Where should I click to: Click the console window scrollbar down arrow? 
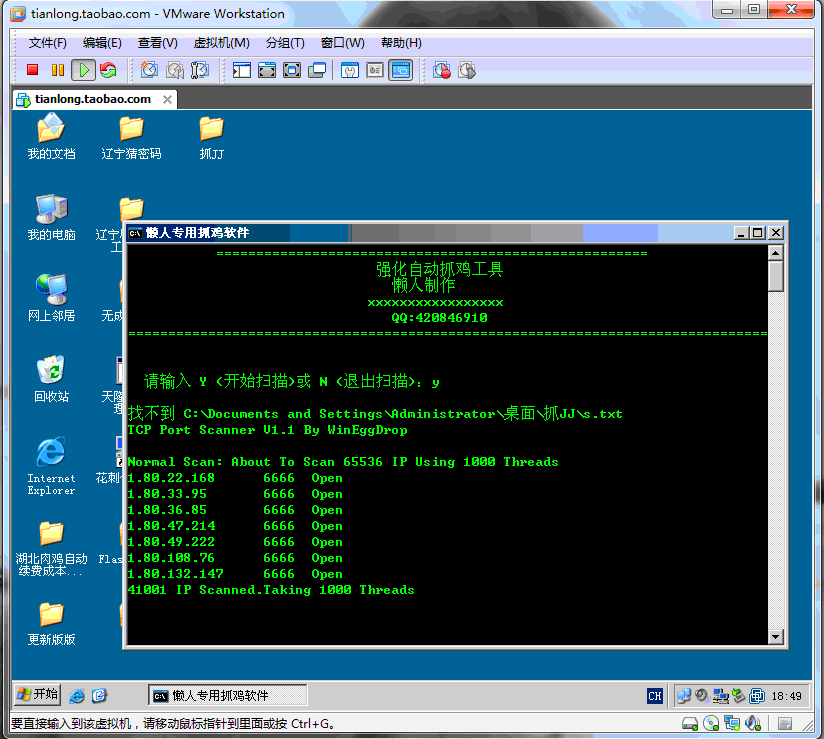(776, 637)
